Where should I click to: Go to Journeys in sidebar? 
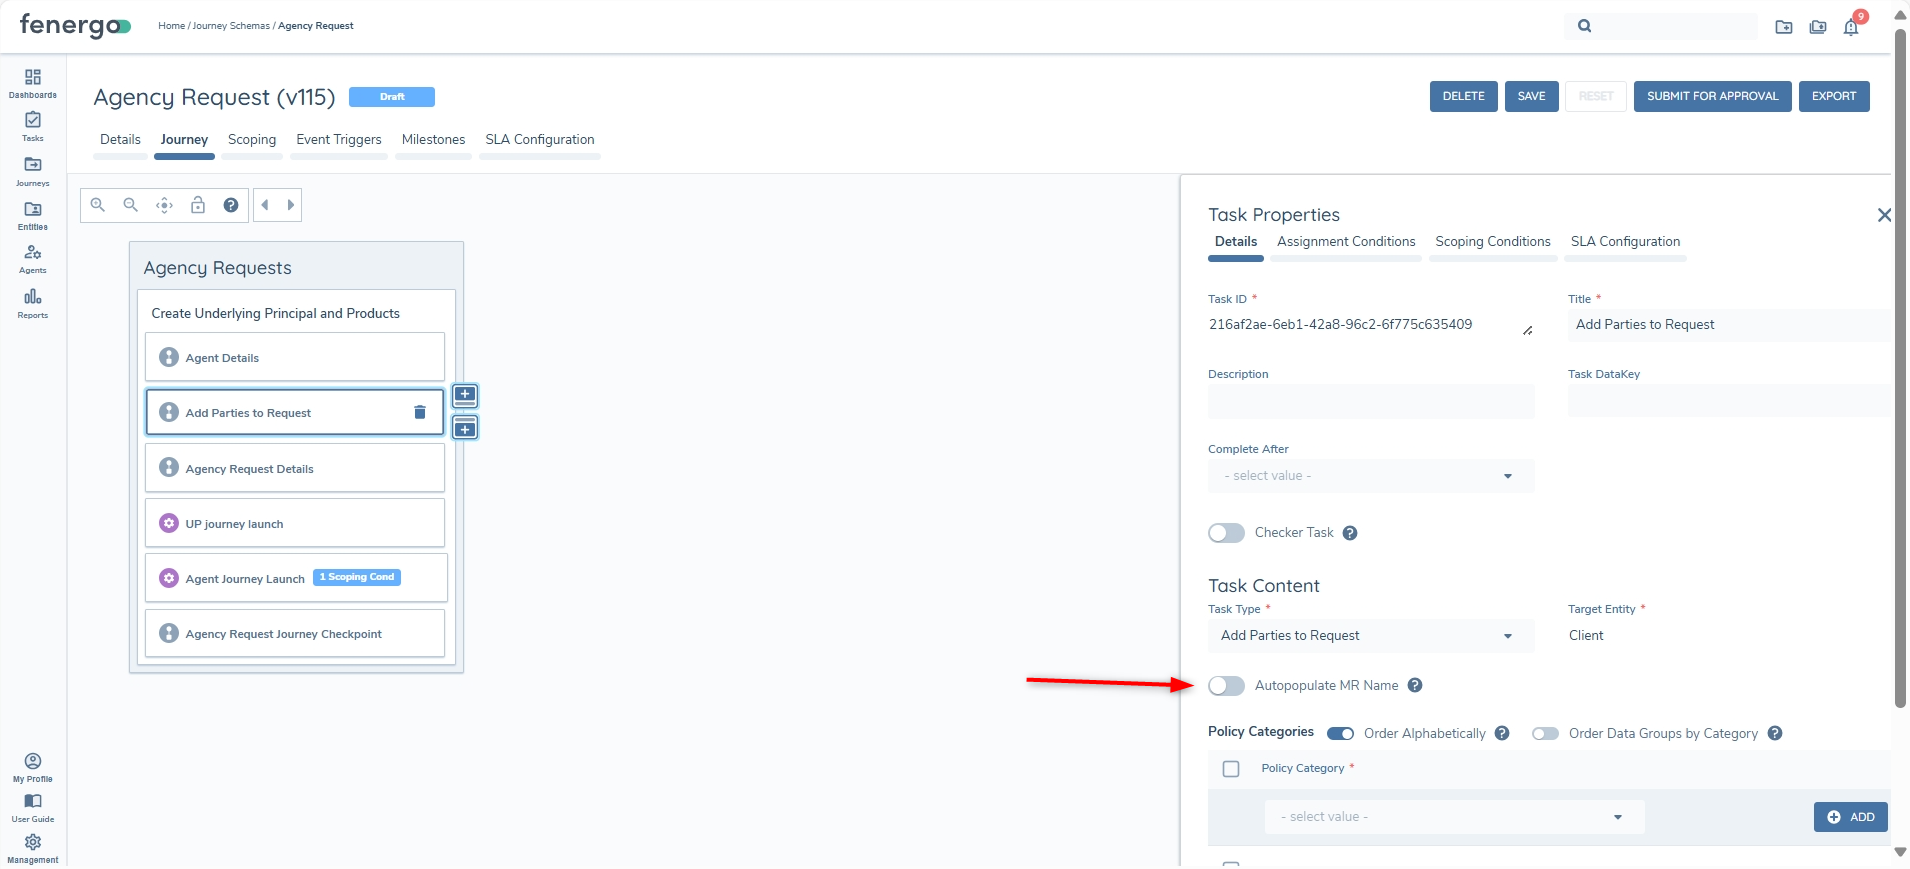33,171
